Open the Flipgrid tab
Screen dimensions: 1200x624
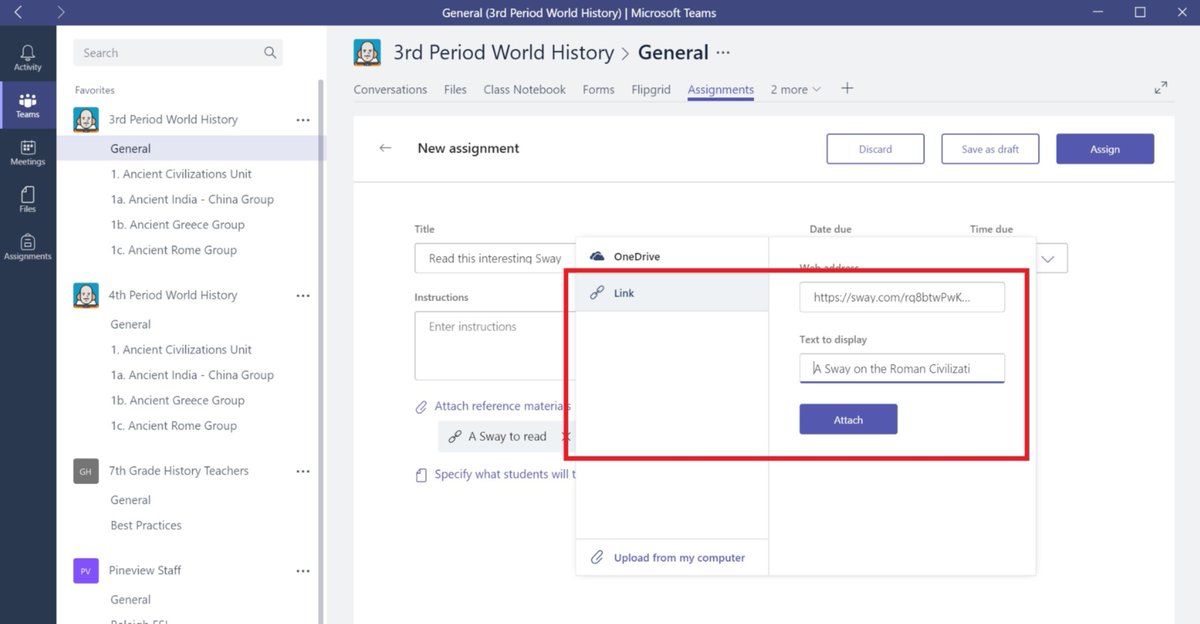[651, 89]
